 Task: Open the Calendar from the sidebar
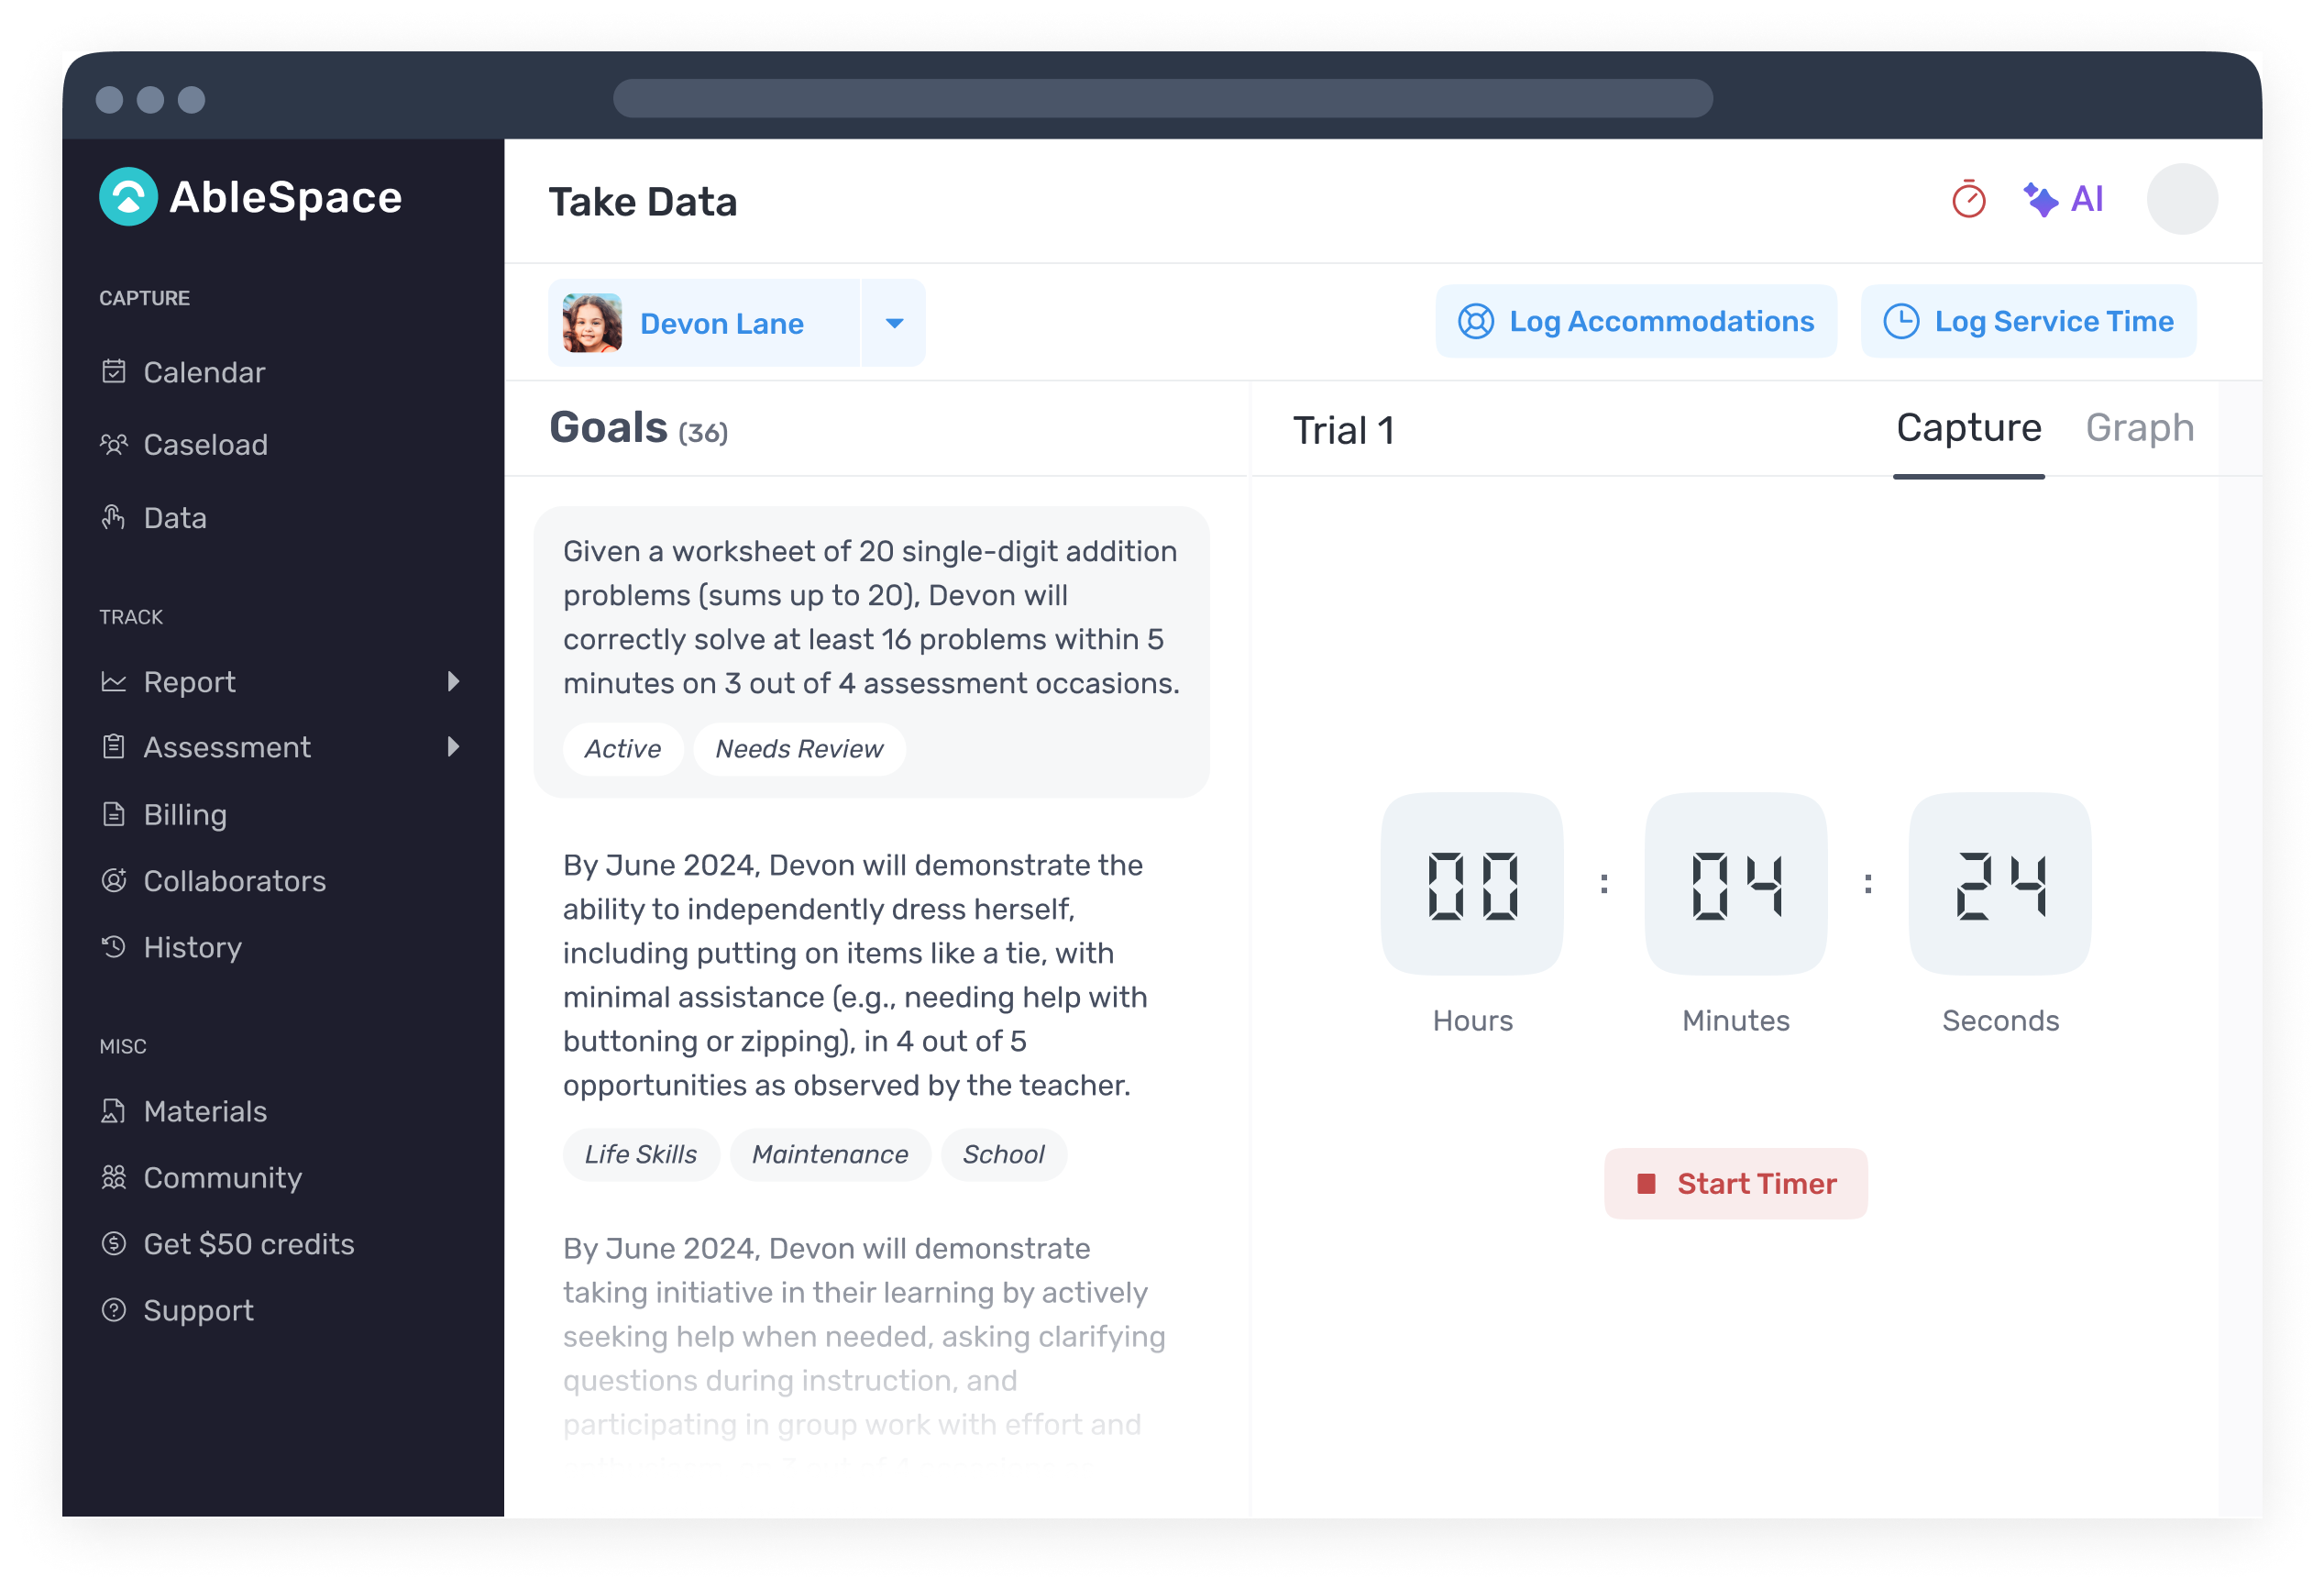204,371
